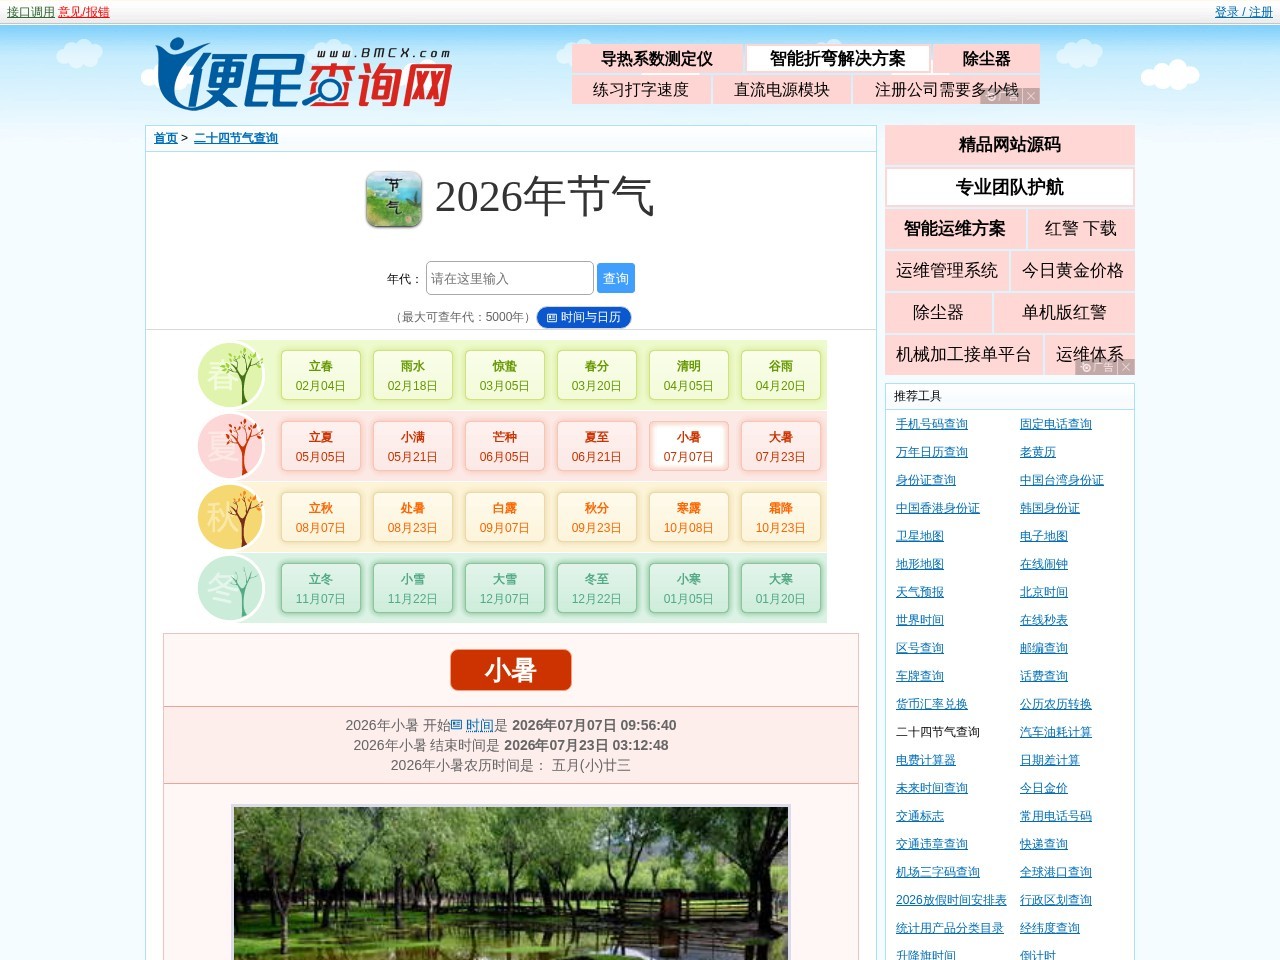
Task: Click the 年代 year input field
Action: coord(510,278)
